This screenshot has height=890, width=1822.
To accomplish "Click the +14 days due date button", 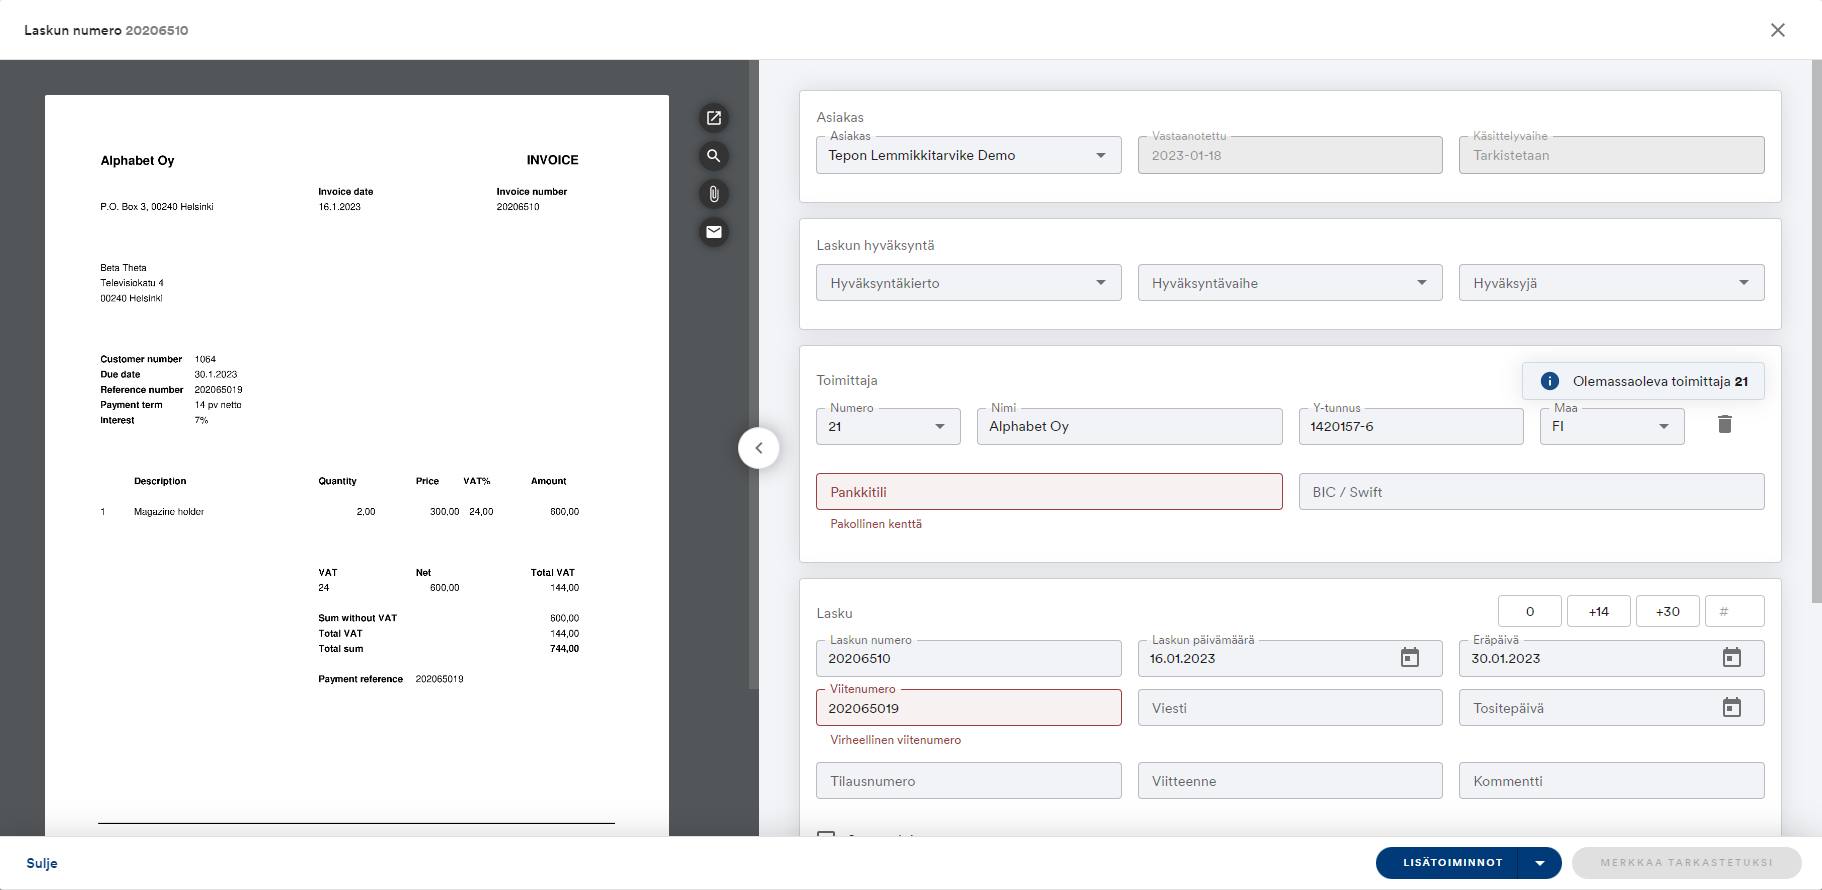I will pyautogui.click(x=1598, y=611).
